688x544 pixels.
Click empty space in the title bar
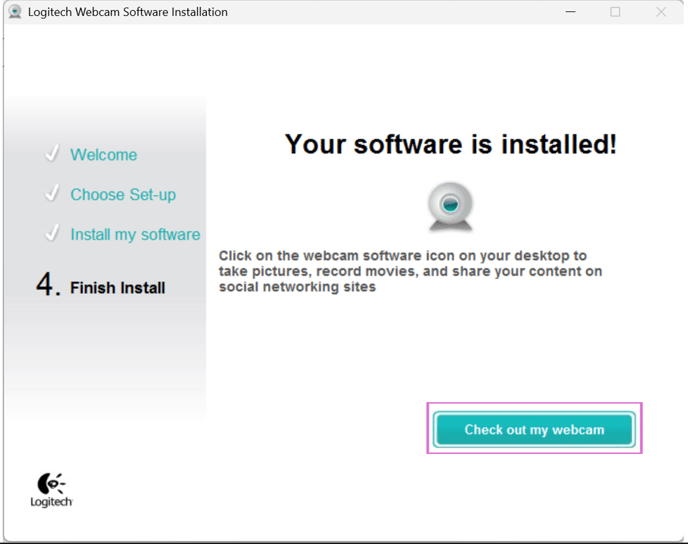[400, 12]
